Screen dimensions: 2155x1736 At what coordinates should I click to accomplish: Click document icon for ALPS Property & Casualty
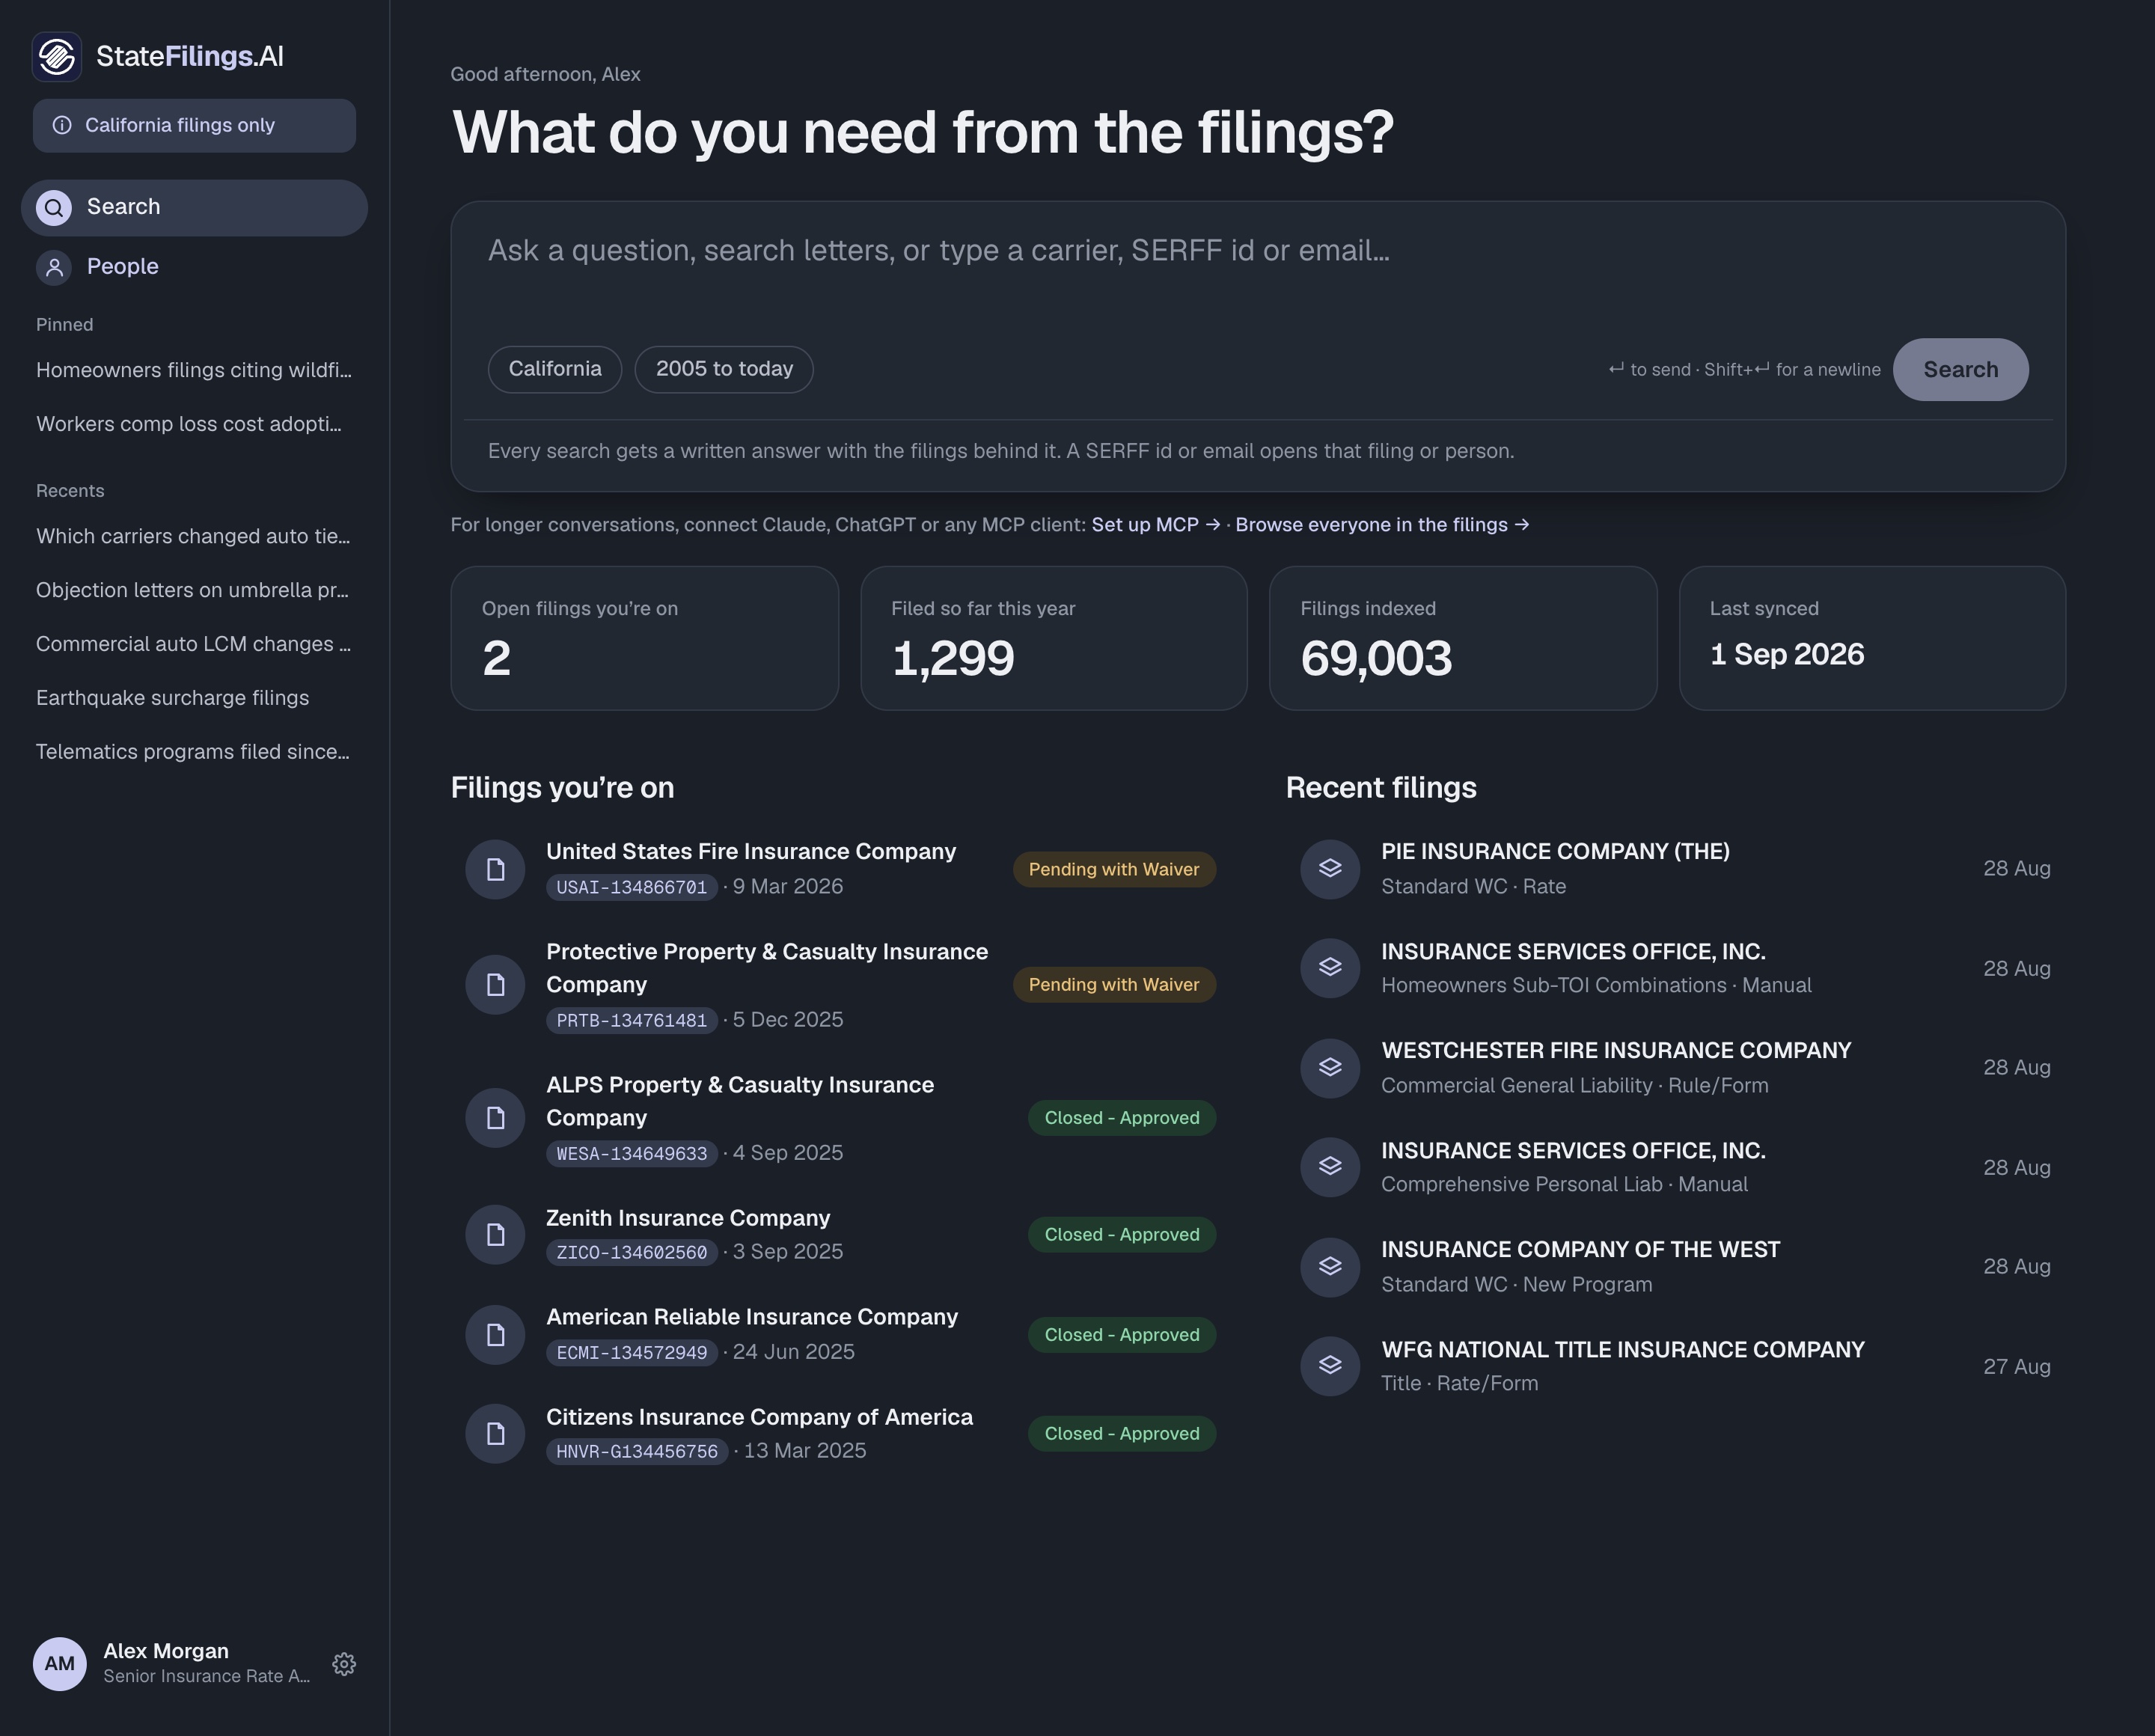click(495, 1118)
